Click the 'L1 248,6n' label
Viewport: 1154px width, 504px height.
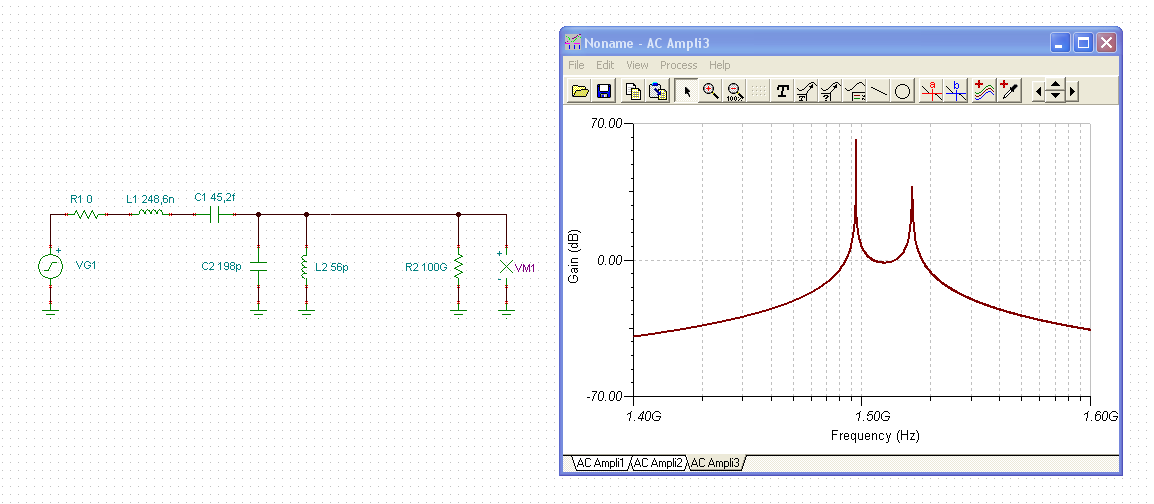pyautogui.click(x=150, y=199)
